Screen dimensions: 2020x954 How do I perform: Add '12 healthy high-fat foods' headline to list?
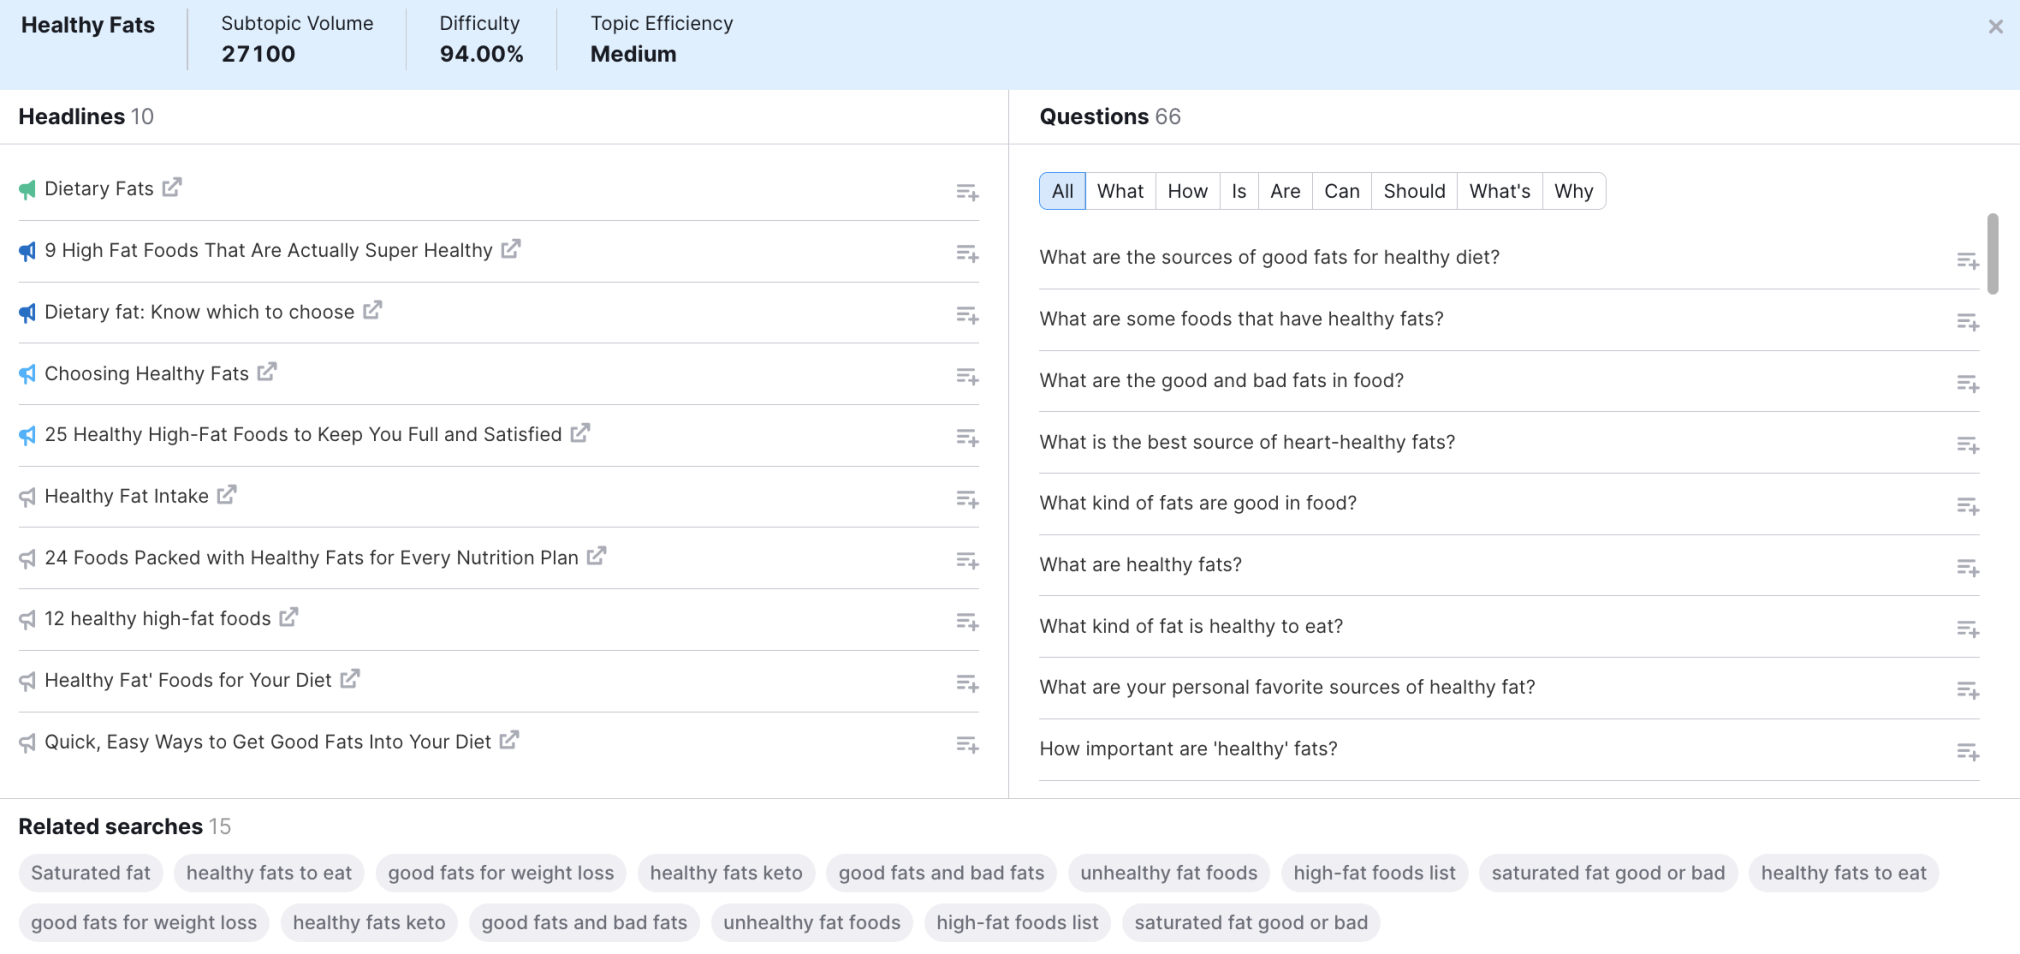click(x=966, y=622)
